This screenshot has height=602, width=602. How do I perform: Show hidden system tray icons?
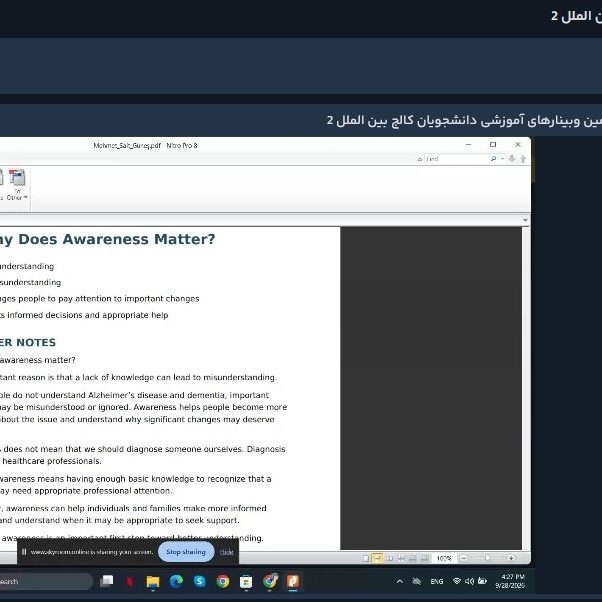click(x=400, y=581)
